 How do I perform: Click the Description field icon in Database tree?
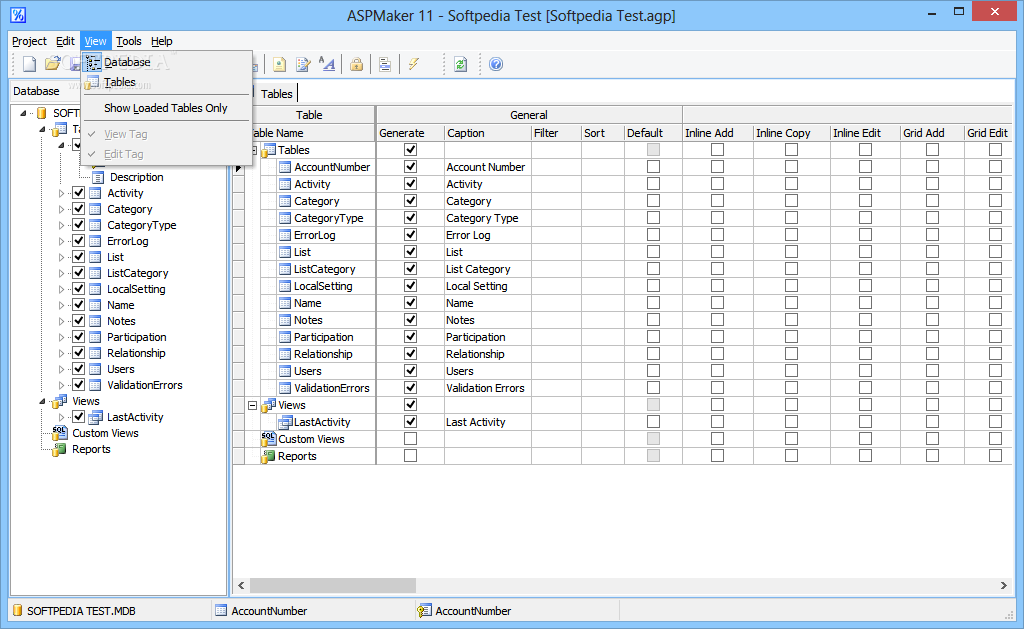[x=98, y=177]
